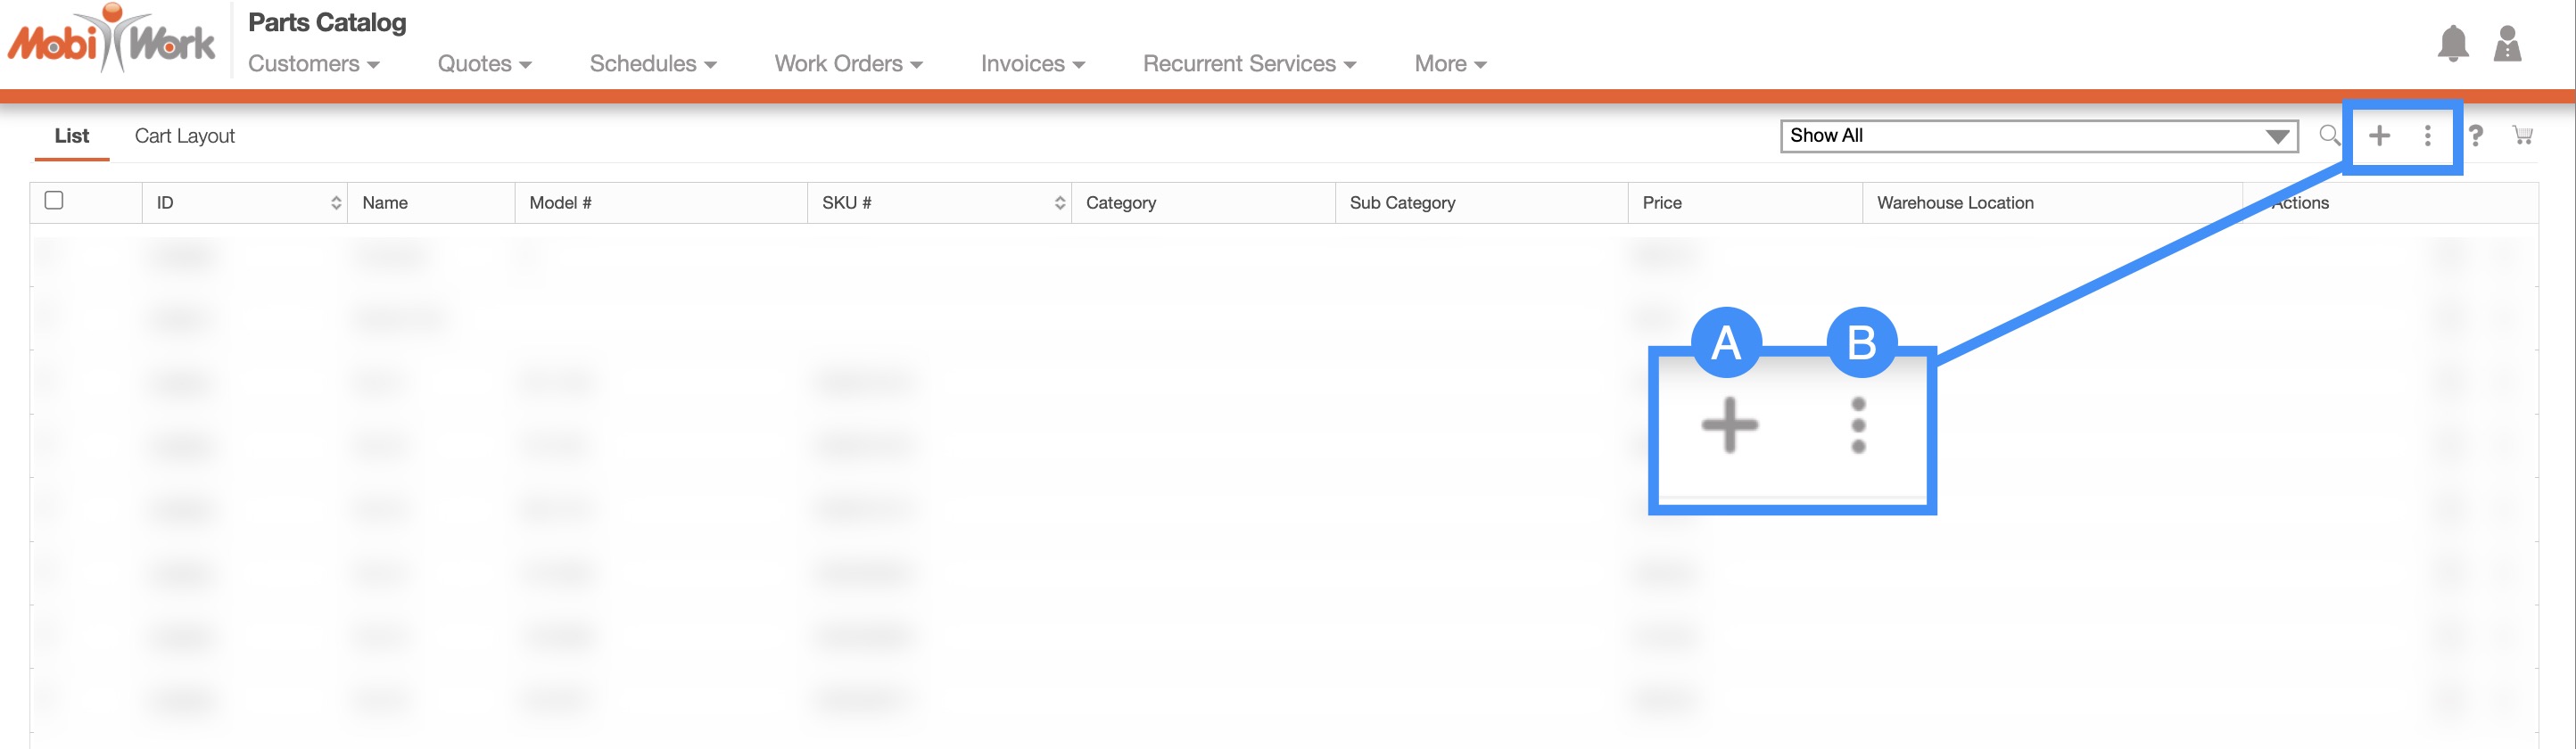Expand the Show All filter dropdown
Screen dimensions: 2576x749
pos(2038,136)
